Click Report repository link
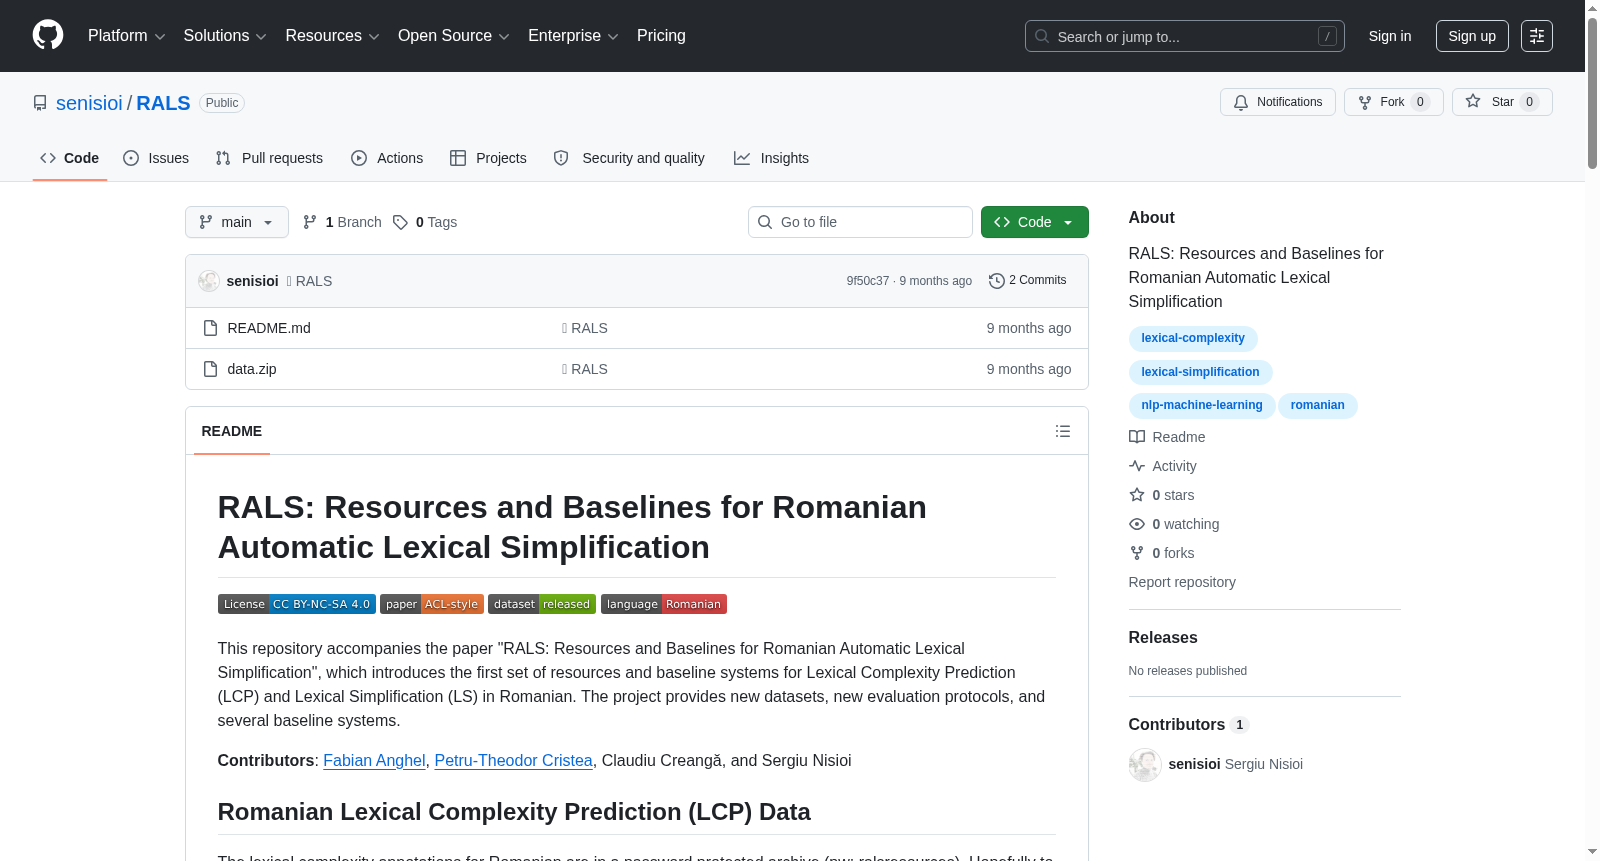 (x=1182, y=582)
